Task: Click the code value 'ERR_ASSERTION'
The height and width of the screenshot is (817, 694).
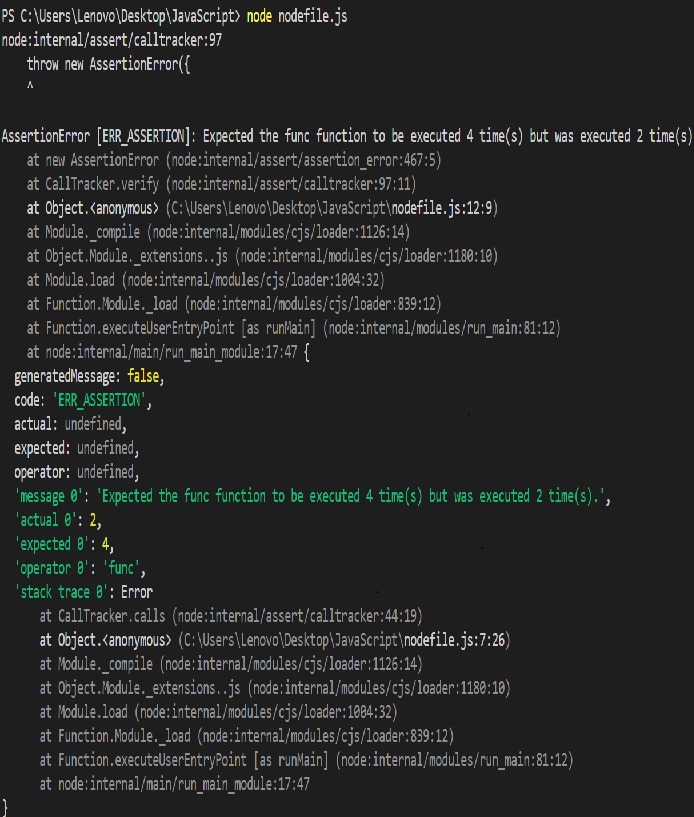Action: tap(100, 400)
